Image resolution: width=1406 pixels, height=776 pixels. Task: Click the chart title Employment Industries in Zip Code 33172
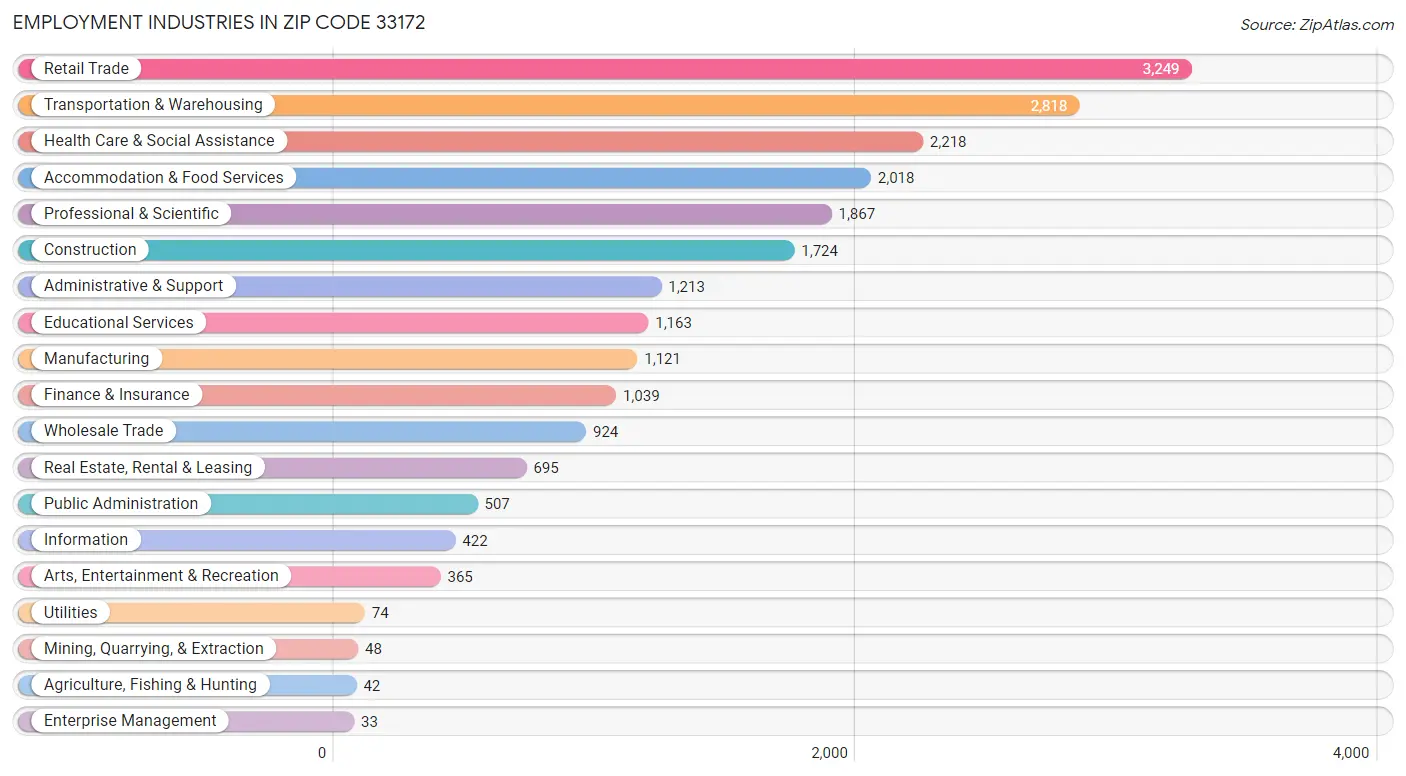[x=219, y=22]
